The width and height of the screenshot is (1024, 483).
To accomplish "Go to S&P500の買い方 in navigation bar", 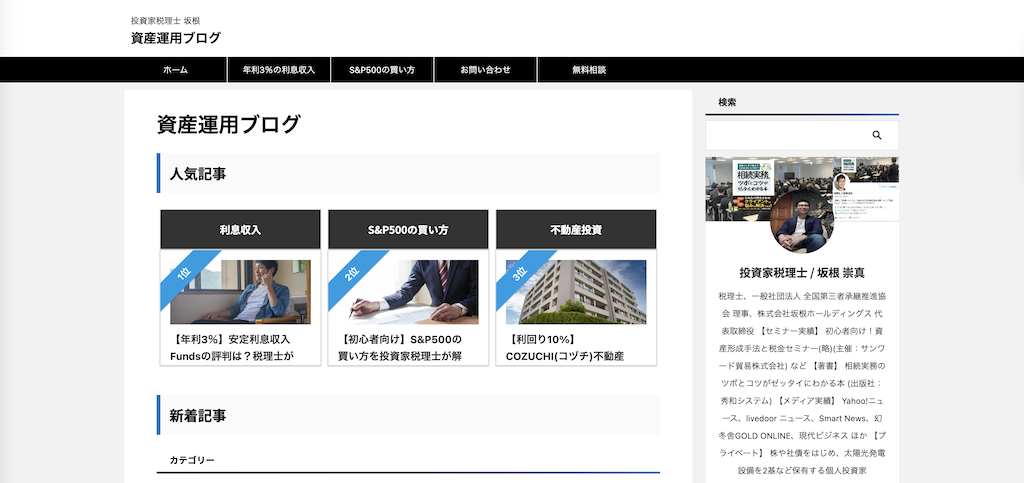I will 382,70.
